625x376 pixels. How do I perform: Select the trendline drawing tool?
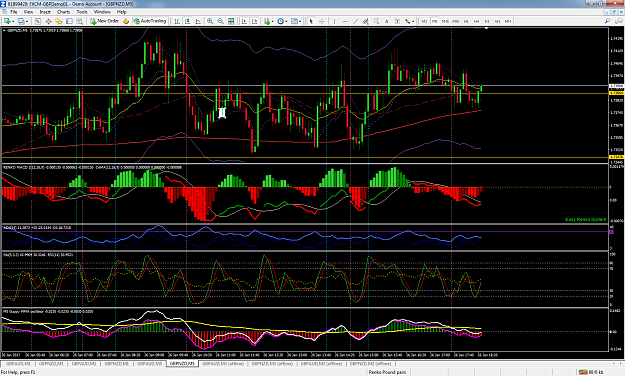356,21
